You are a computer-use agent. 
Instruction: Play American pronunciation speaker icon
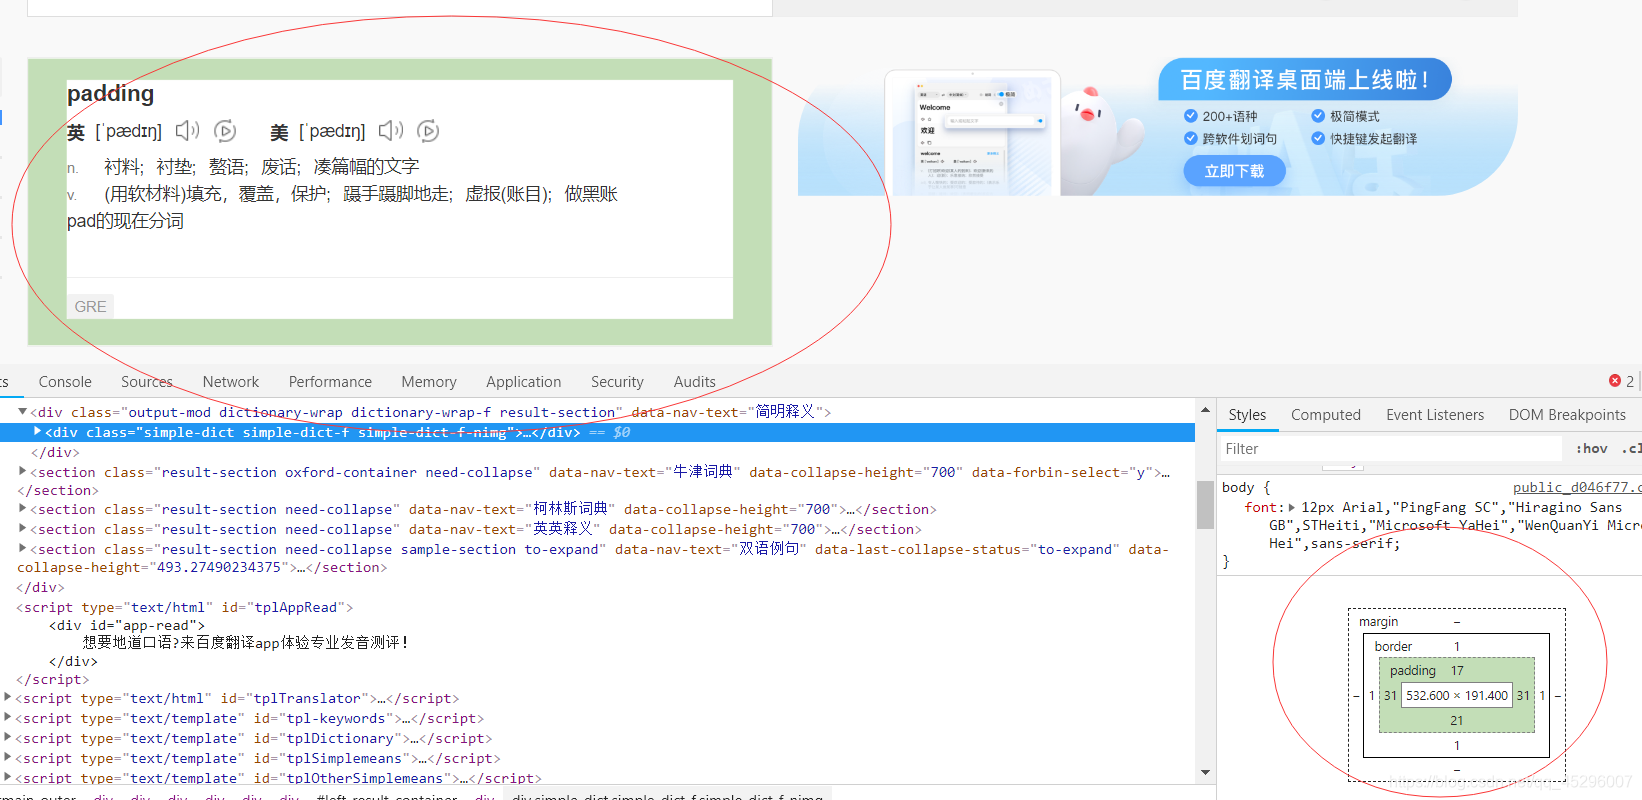(391, 131)
